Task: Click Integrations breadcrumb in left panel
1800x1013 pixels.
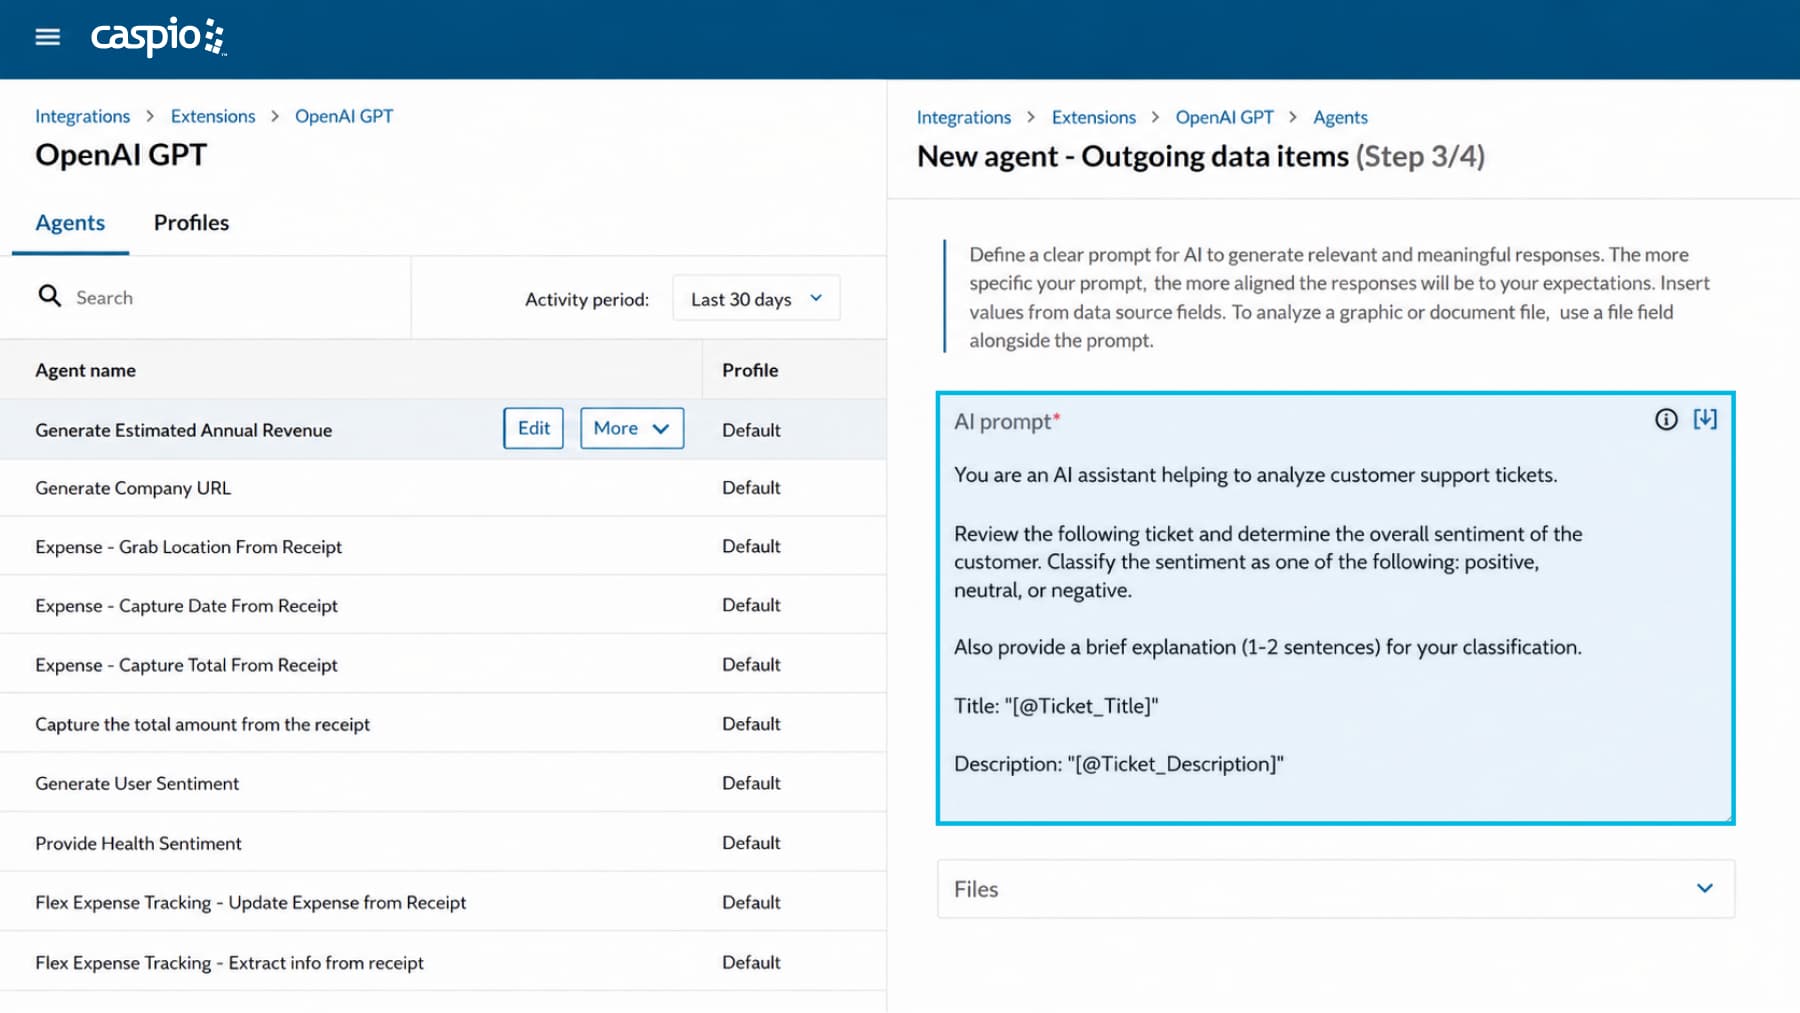Action: (82, 116)
